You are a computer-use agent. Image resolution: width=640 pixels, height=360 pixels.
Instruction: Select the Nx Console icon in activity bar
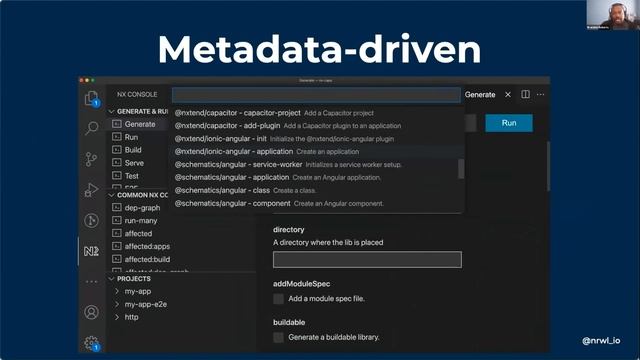click(91, 251)
